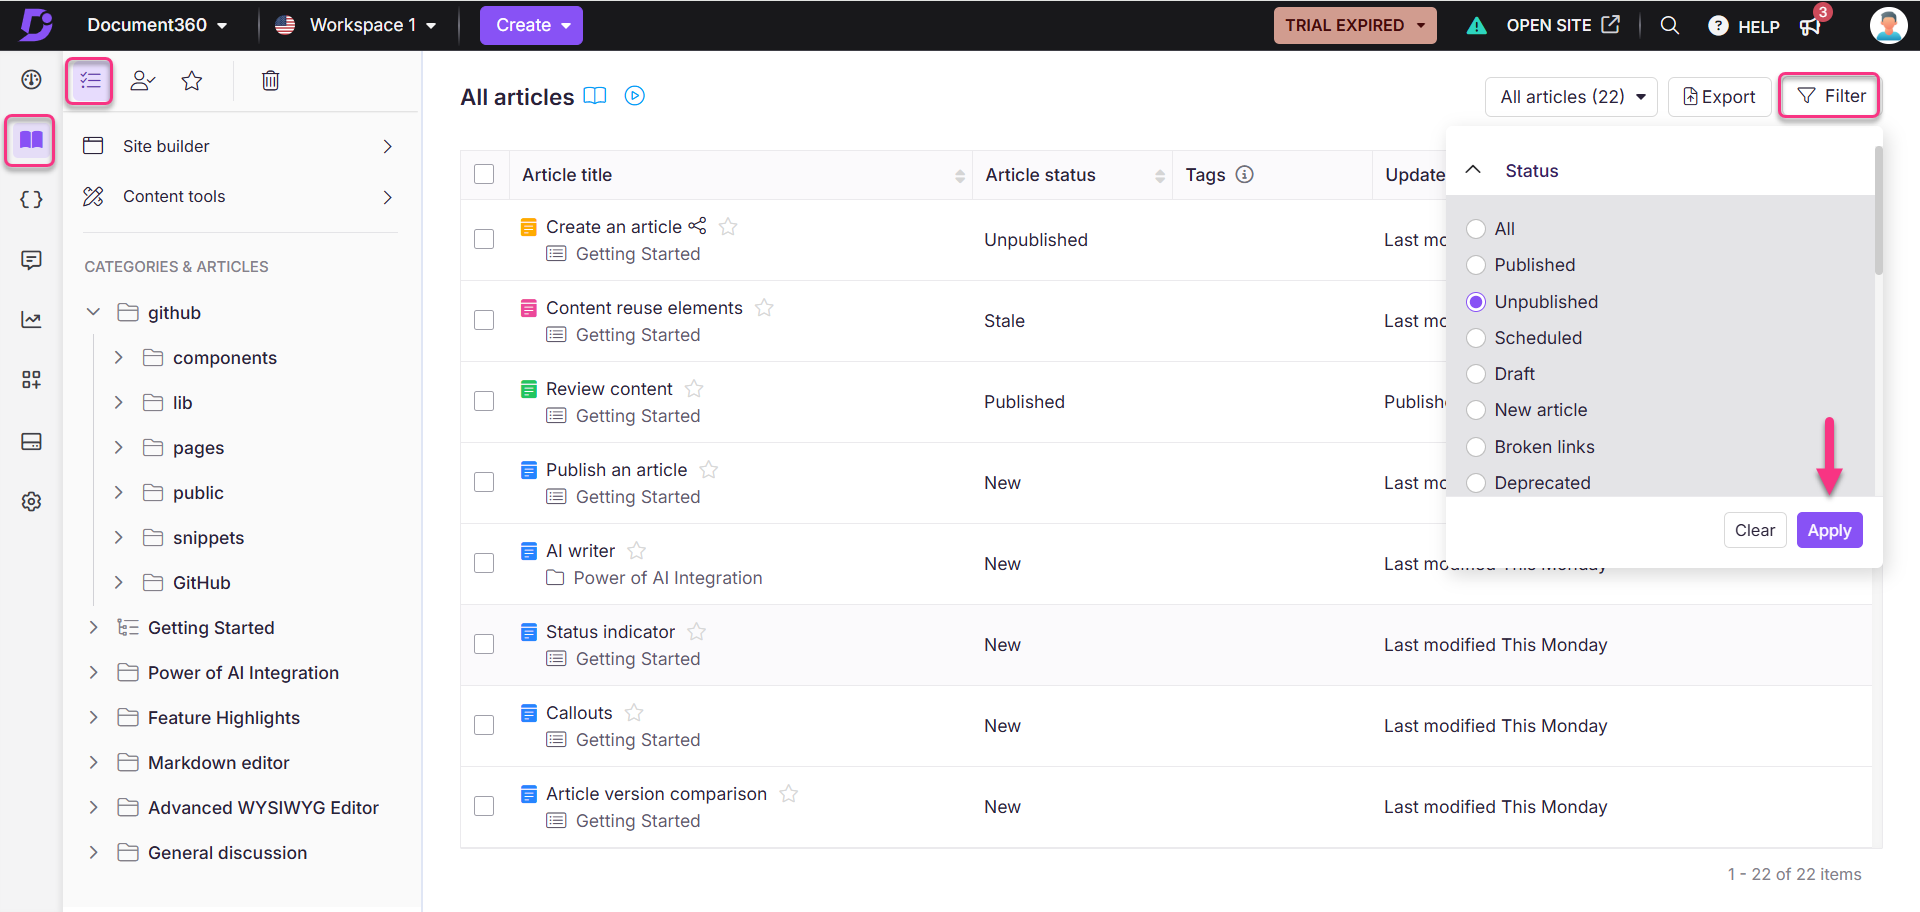Sort by Article status column
Screen dimensions: 1920x912
click(1160, 176)
